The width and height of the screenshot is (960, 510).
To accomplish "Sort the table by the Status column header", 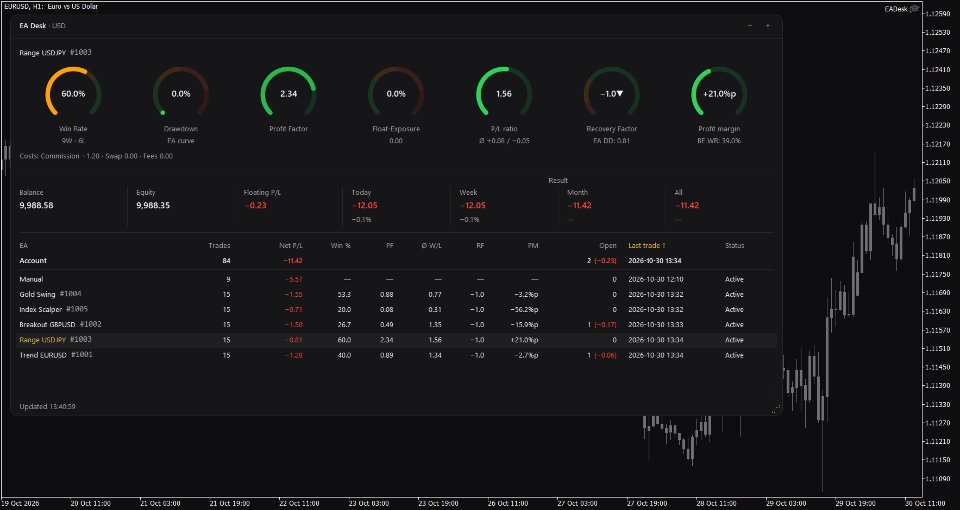I will coord(734,246).
